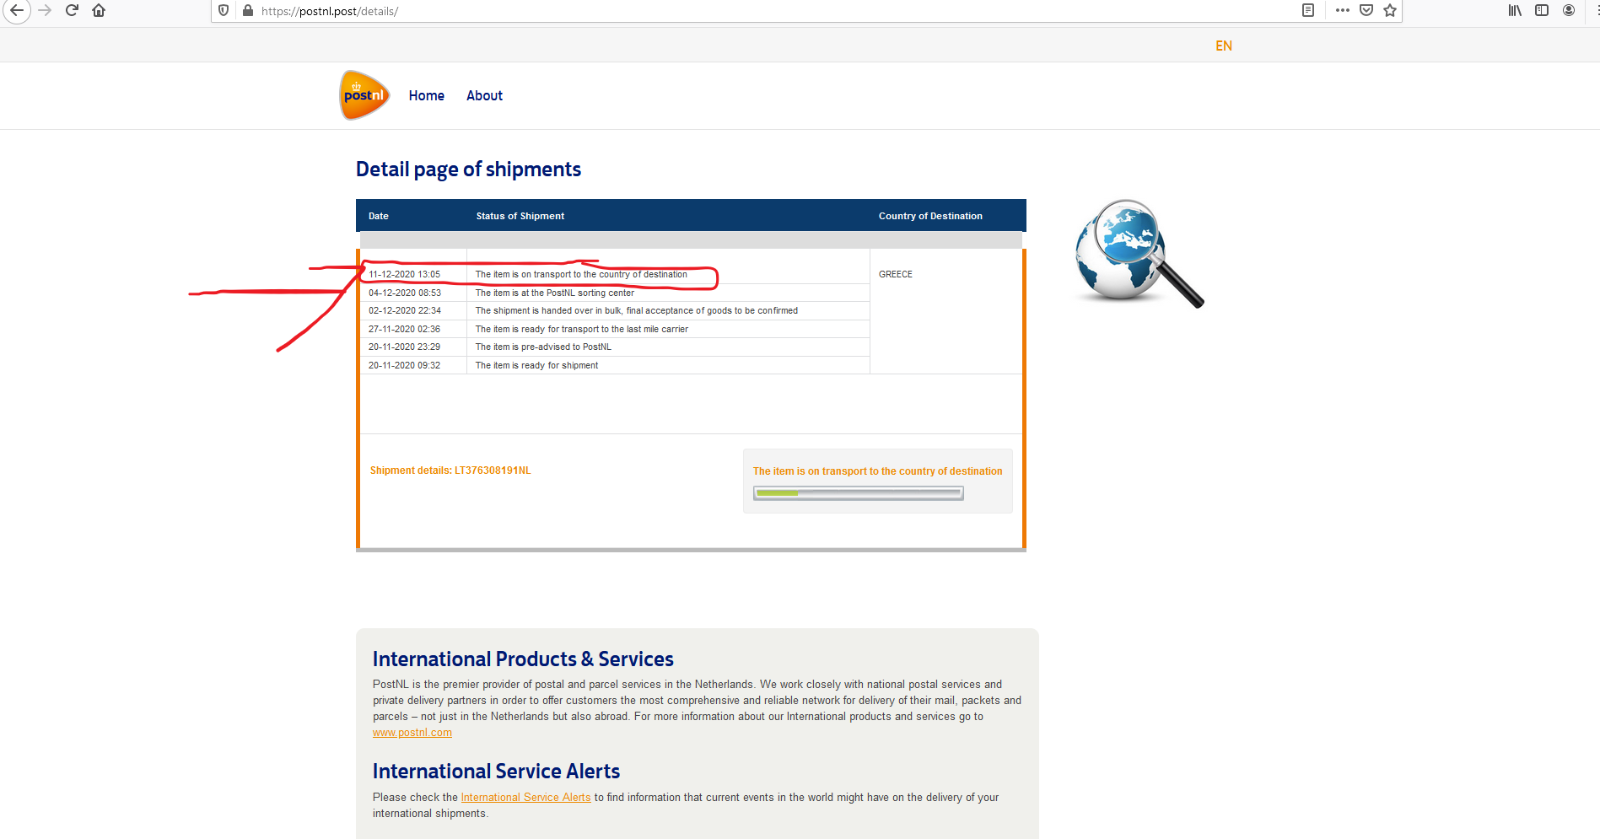Screen dimensions: 1600x839
Task: Click the globe magnifier image
Action: (1139, 253)
